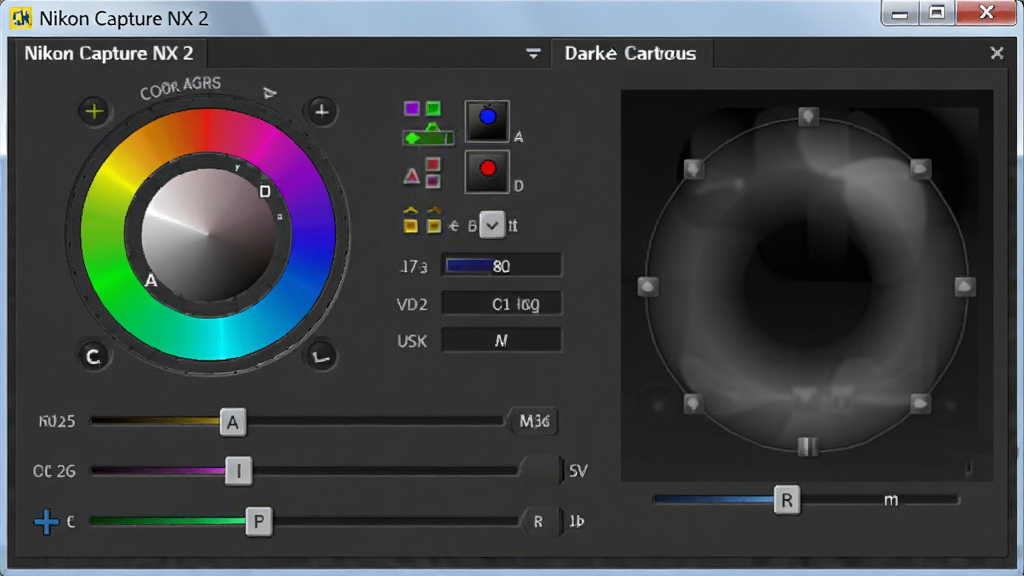Click the lower-right control point on preview circle
Screen dimensions: 1024x576
[x=920, y=404]
